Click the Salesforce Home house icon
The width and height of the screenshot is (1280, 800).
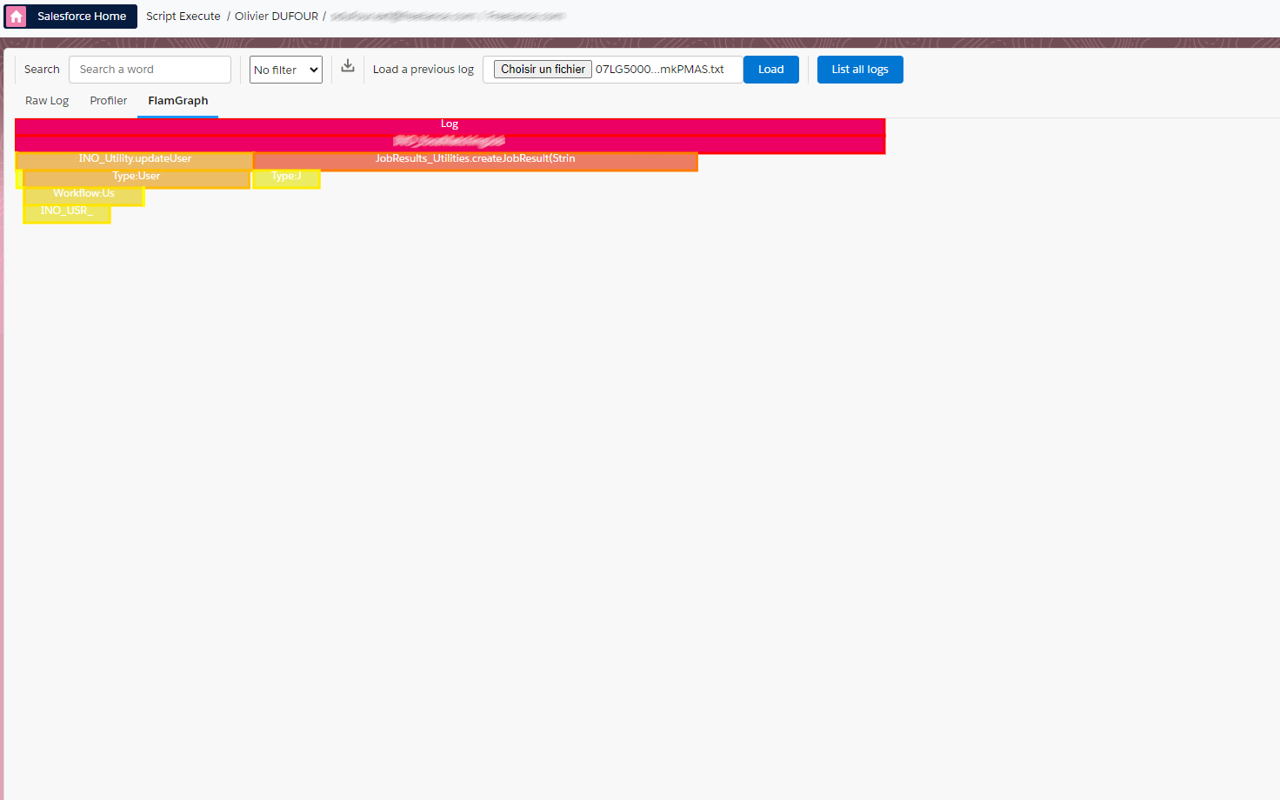coord(15,16)
